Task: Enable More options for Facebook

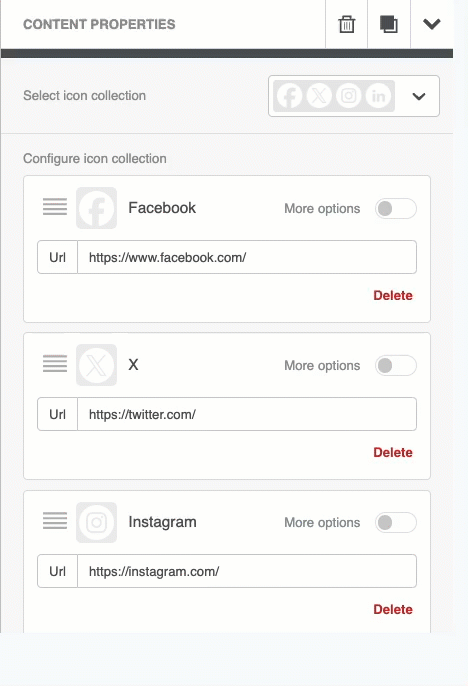Action: [395, 208]
